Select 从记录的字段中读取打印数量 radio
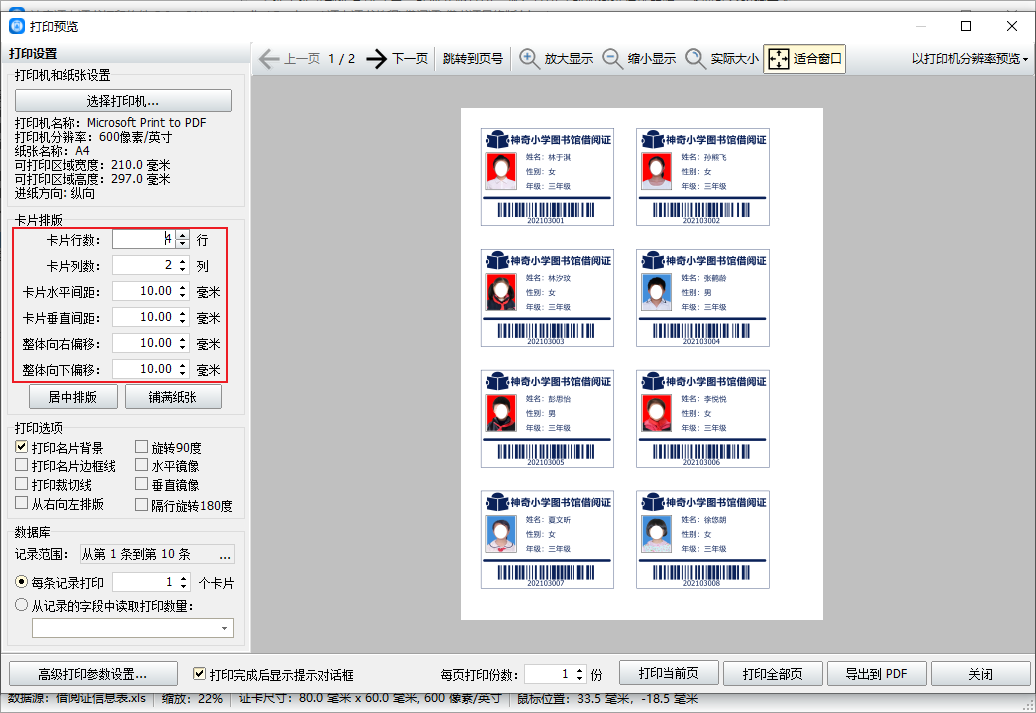 pos(22,605)
